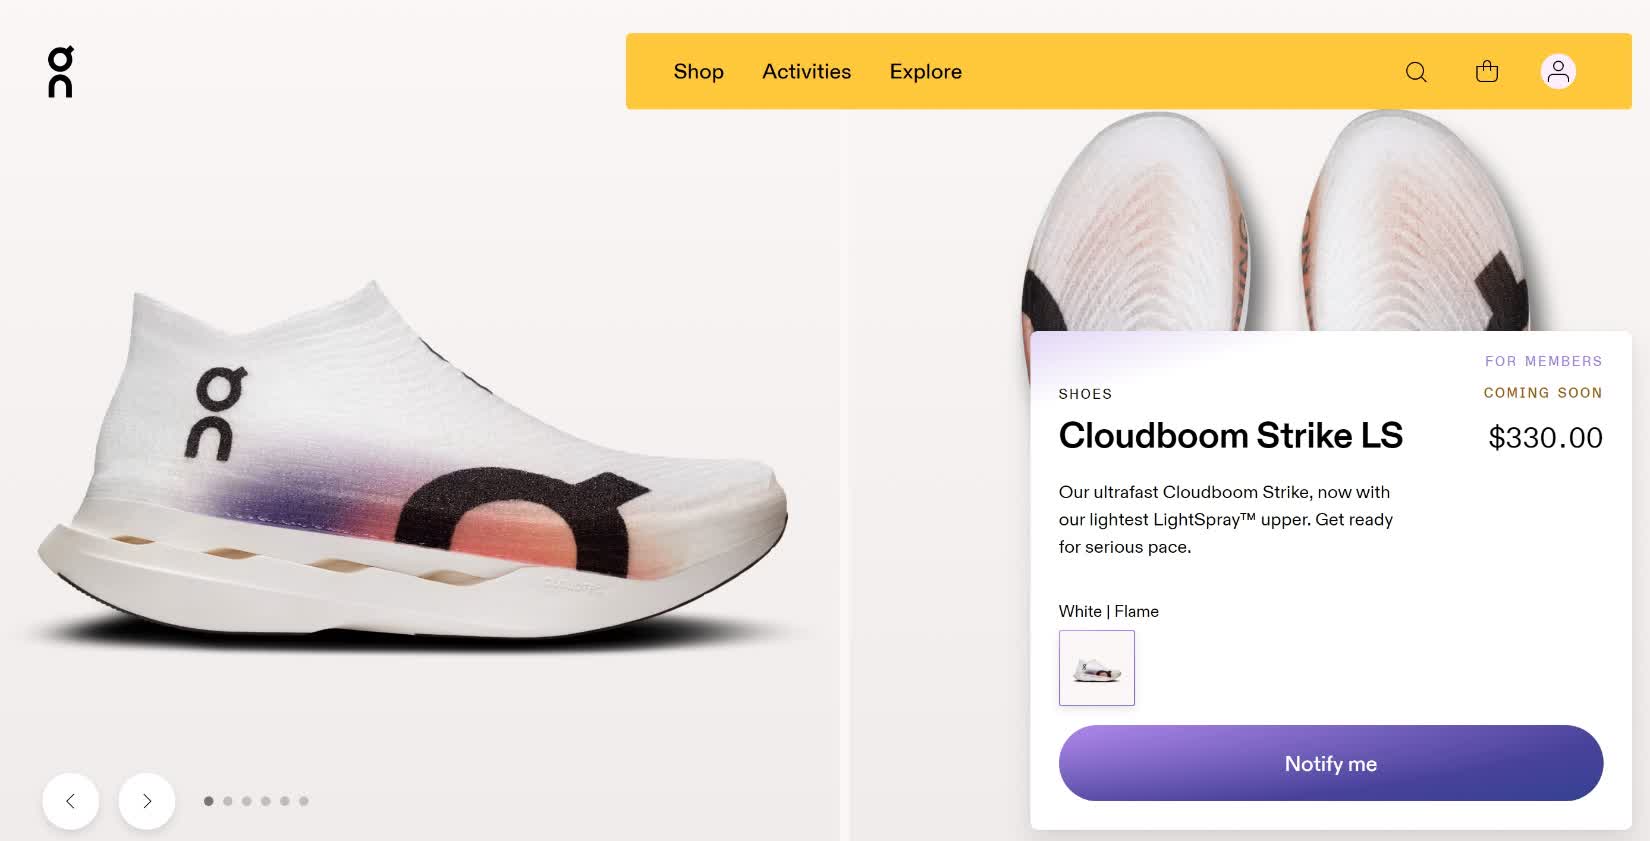Jump to third carousel dot

(247, 801)
